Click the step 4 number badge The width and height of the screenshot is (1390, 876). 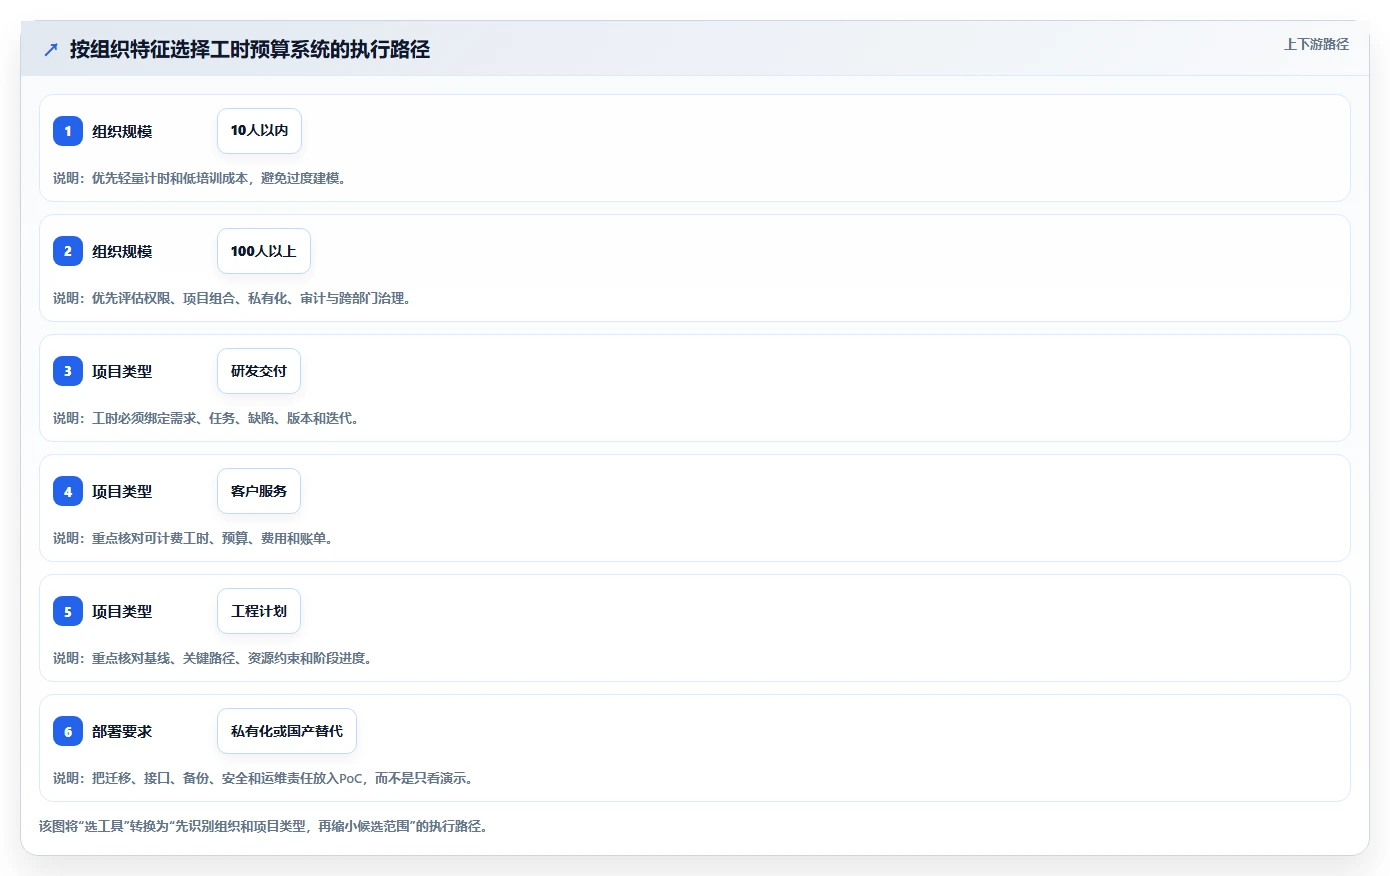pyautogui.click(x=68, y=491)
